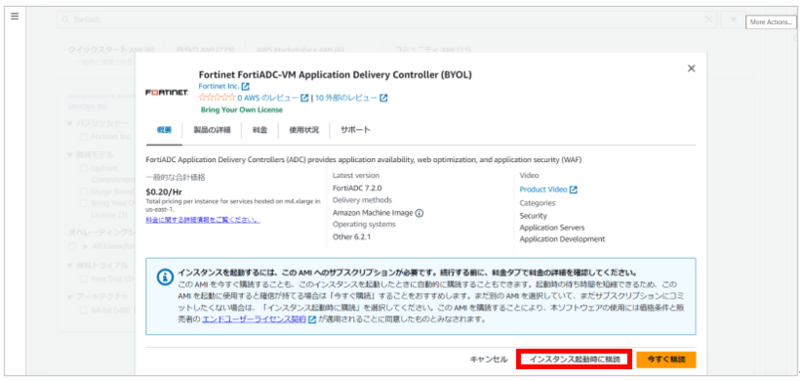800x380 pixels.
Task: Tick the Upfront Commitment checkbox
Action: tap(83, 168)
